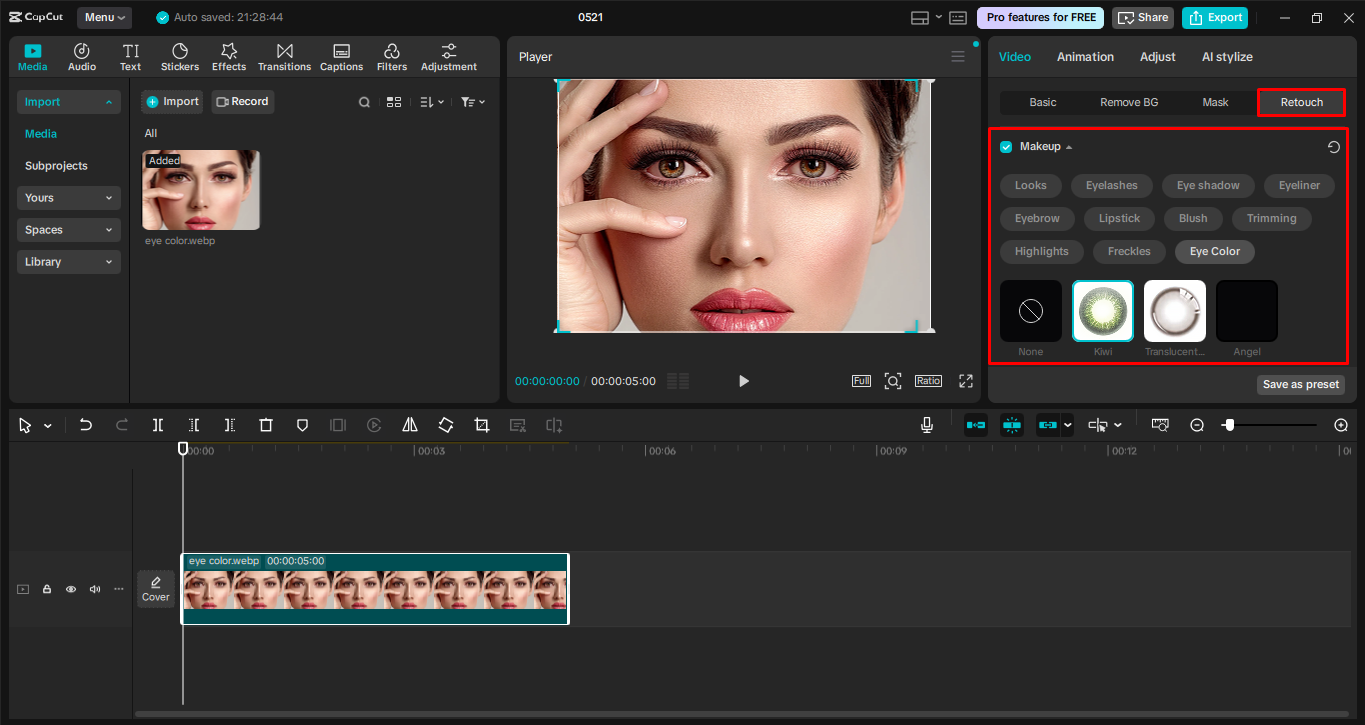Undo the last edit
The width and height of the screenshot is (1365, 725).
click(x=85, y=424)
